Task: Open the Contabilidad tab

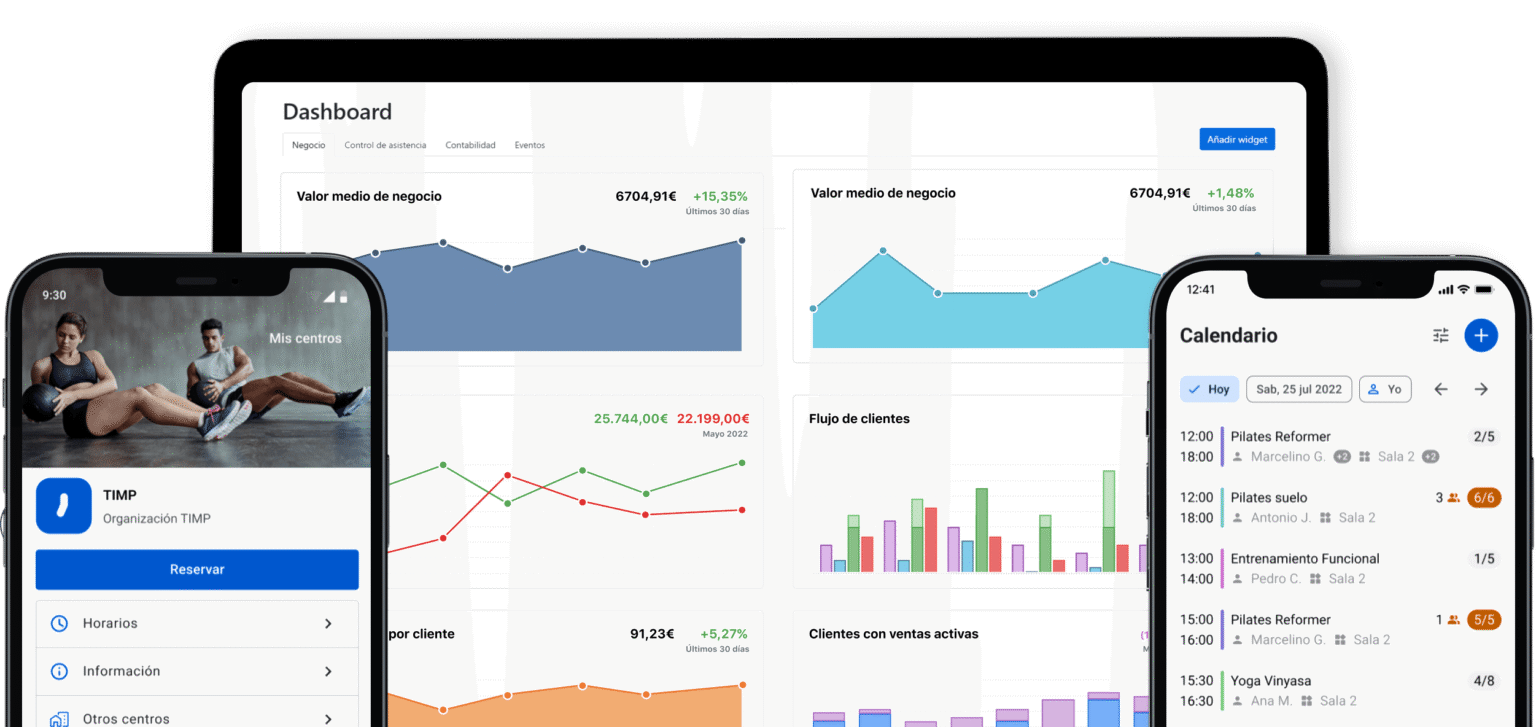Action: click(470, 145)
